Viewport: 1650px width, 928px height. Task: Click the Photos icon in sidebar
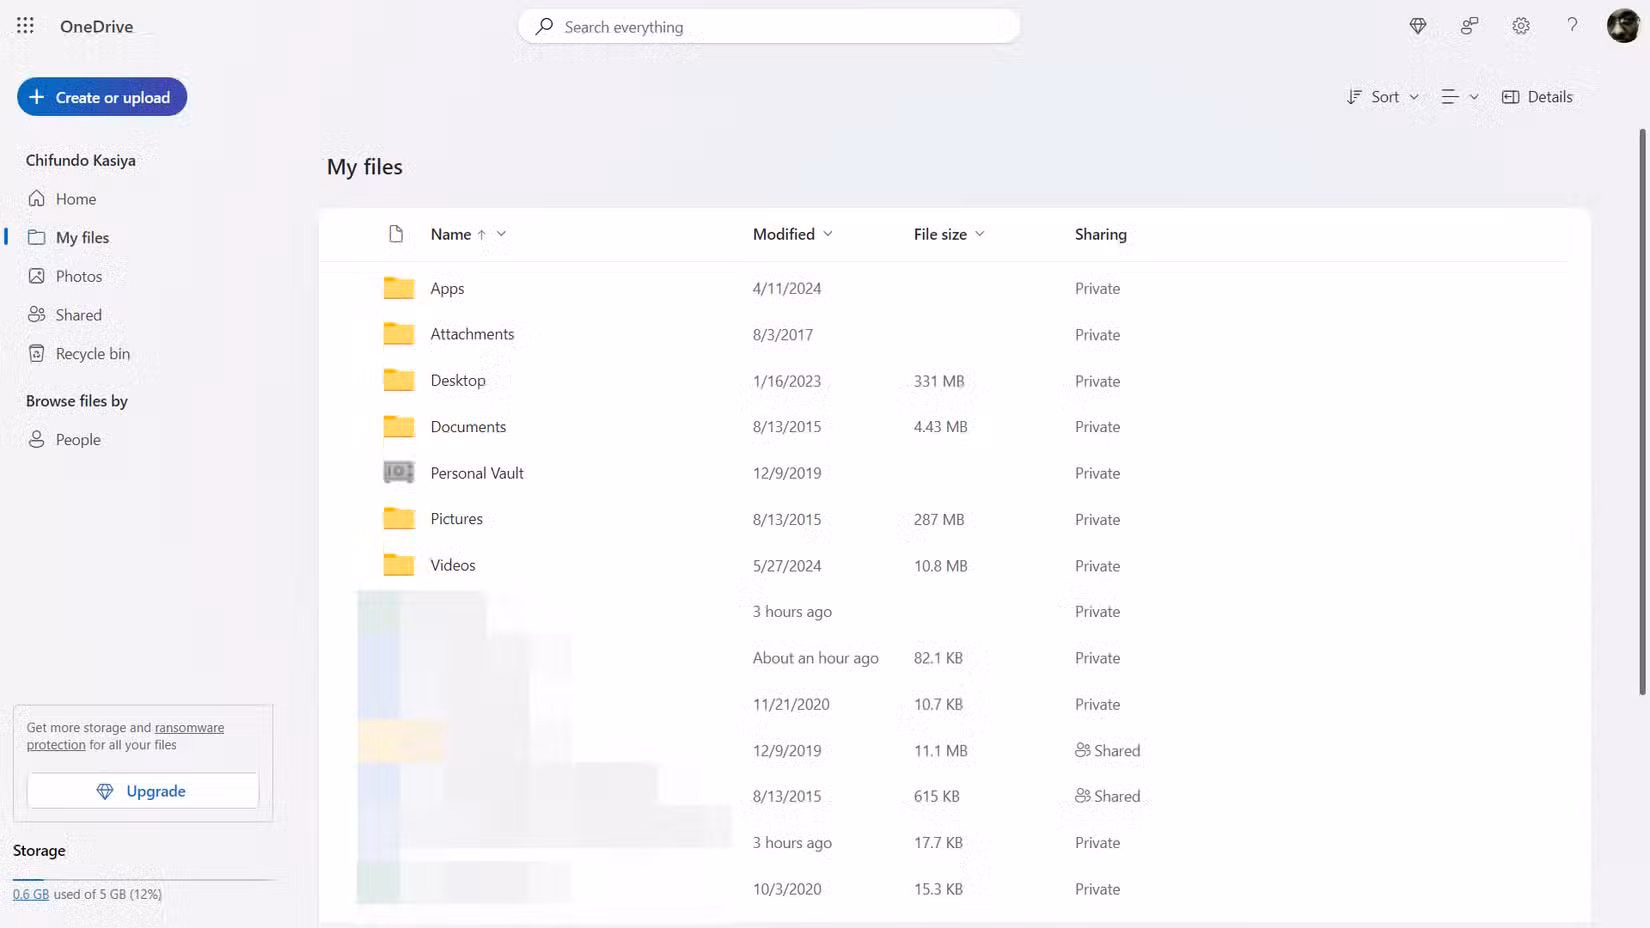[37, 276]
